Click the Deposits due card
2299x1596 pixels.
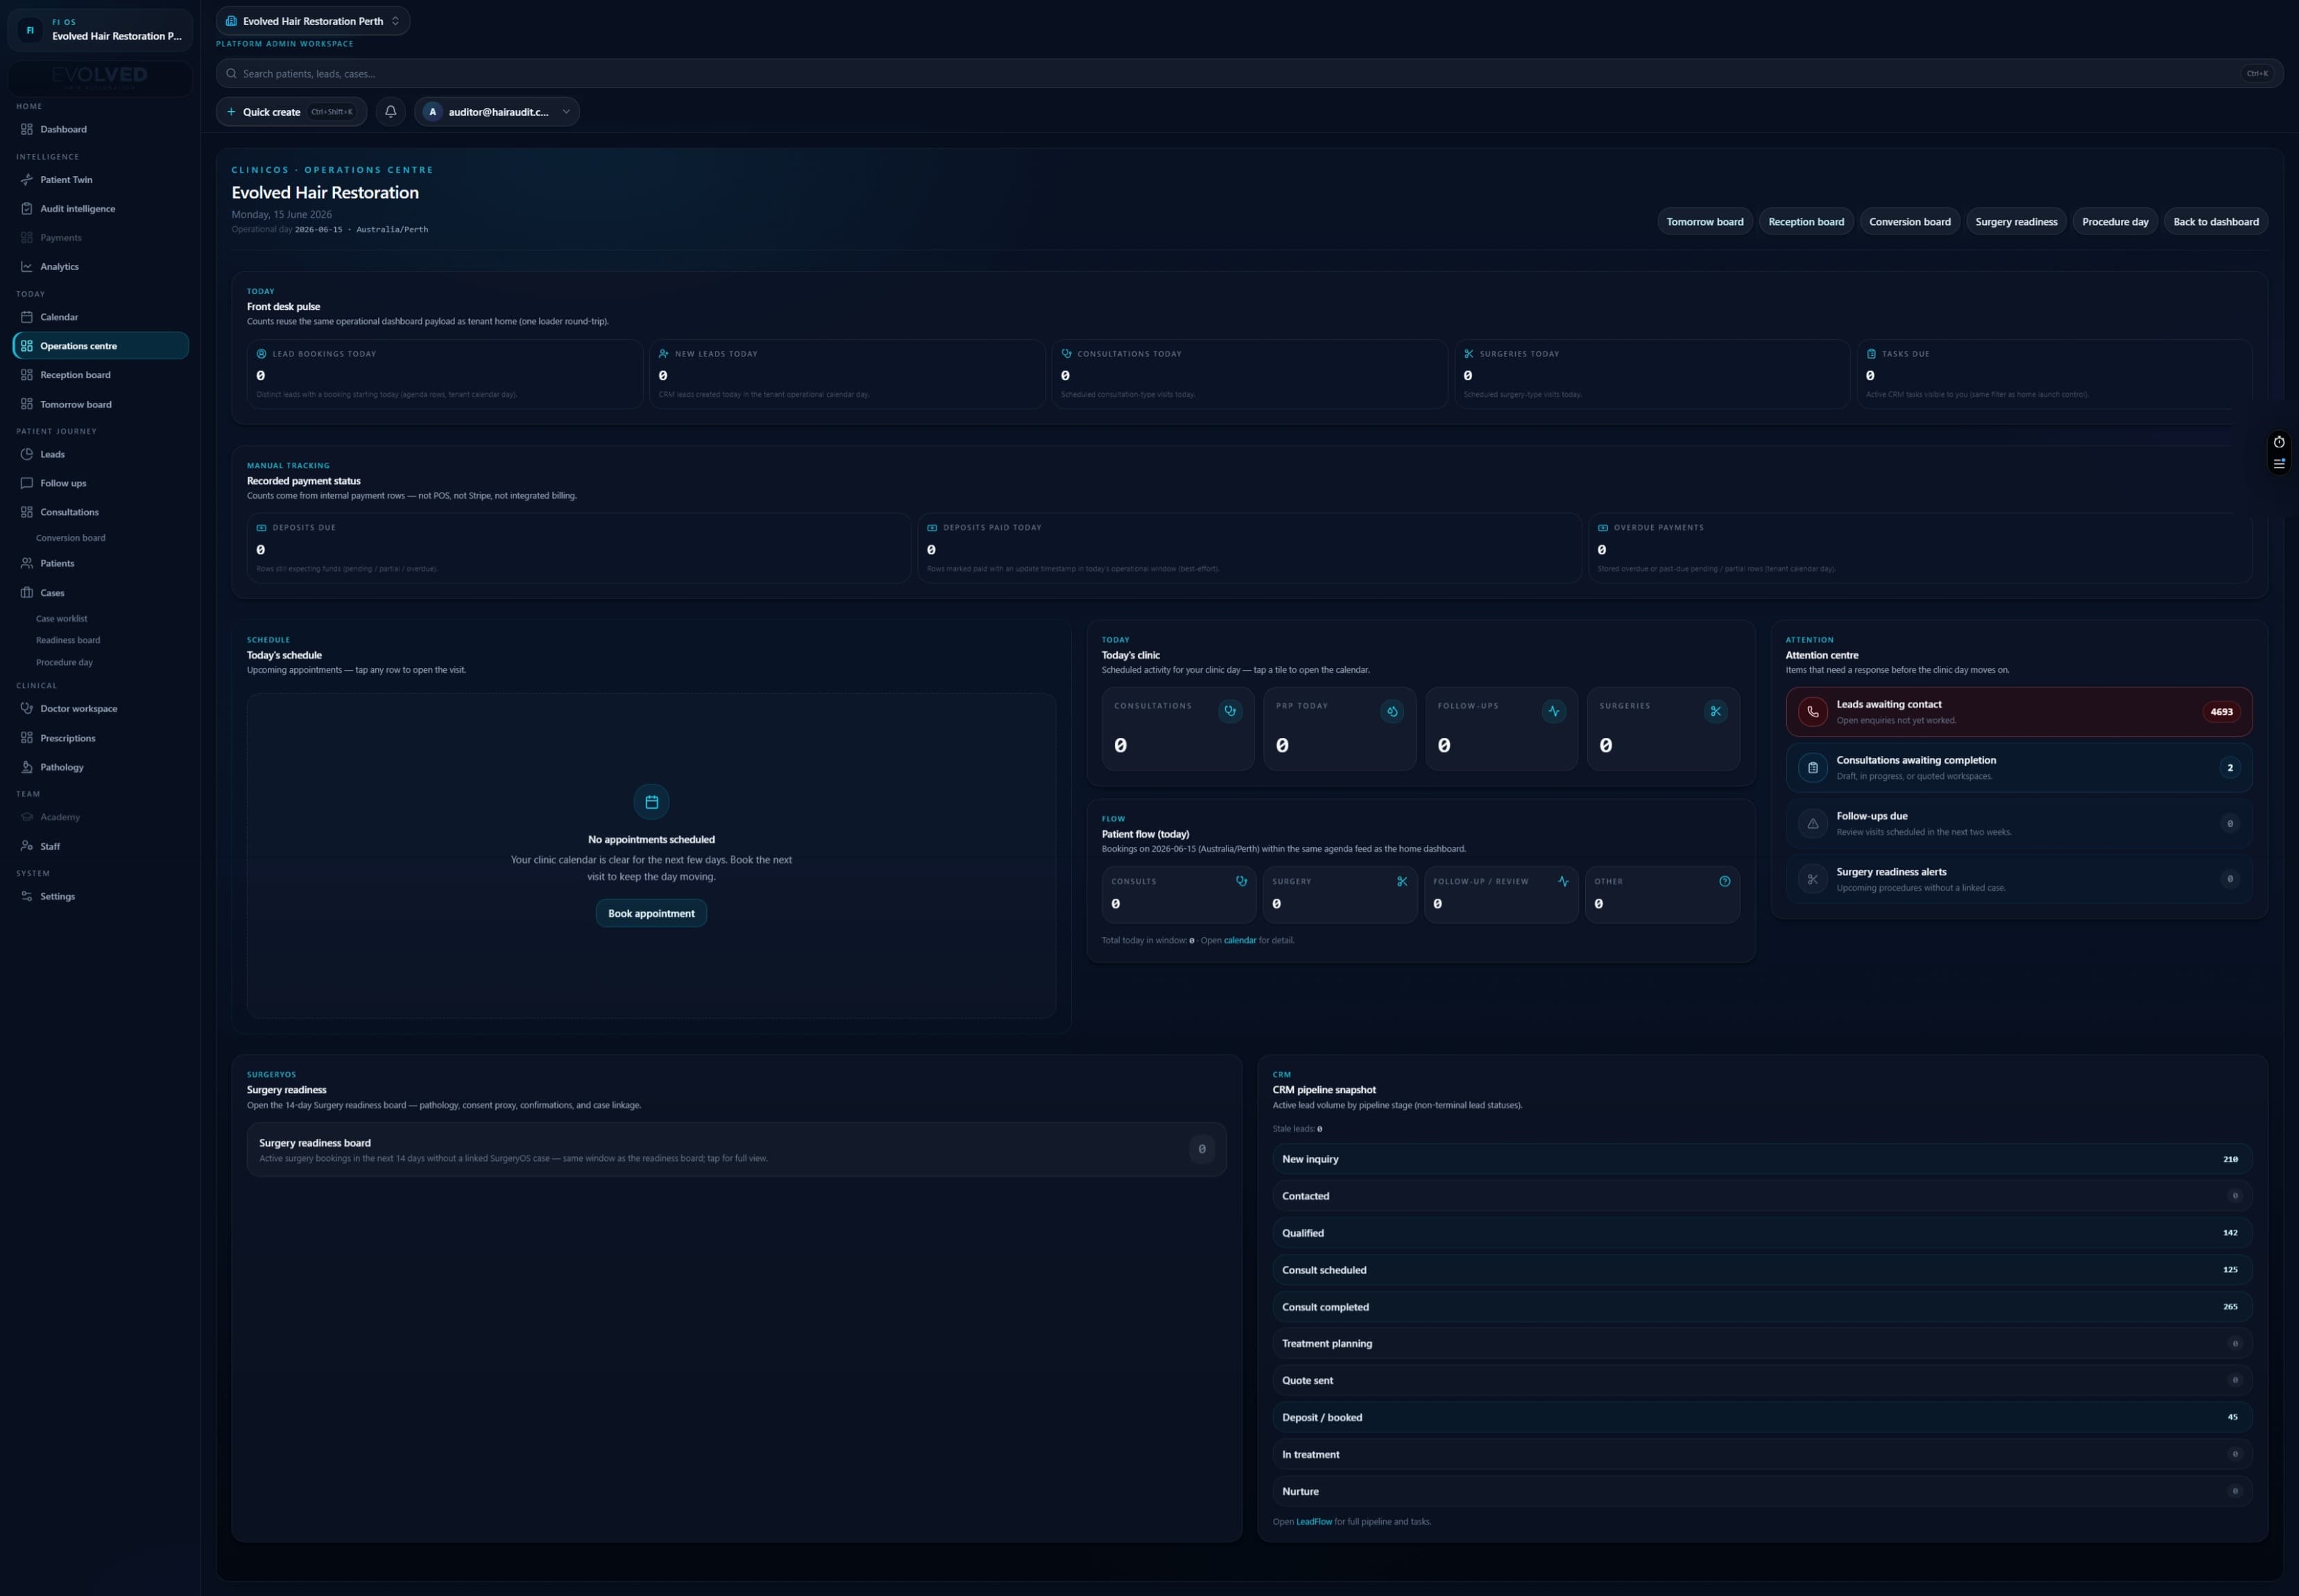pos(579,548)
